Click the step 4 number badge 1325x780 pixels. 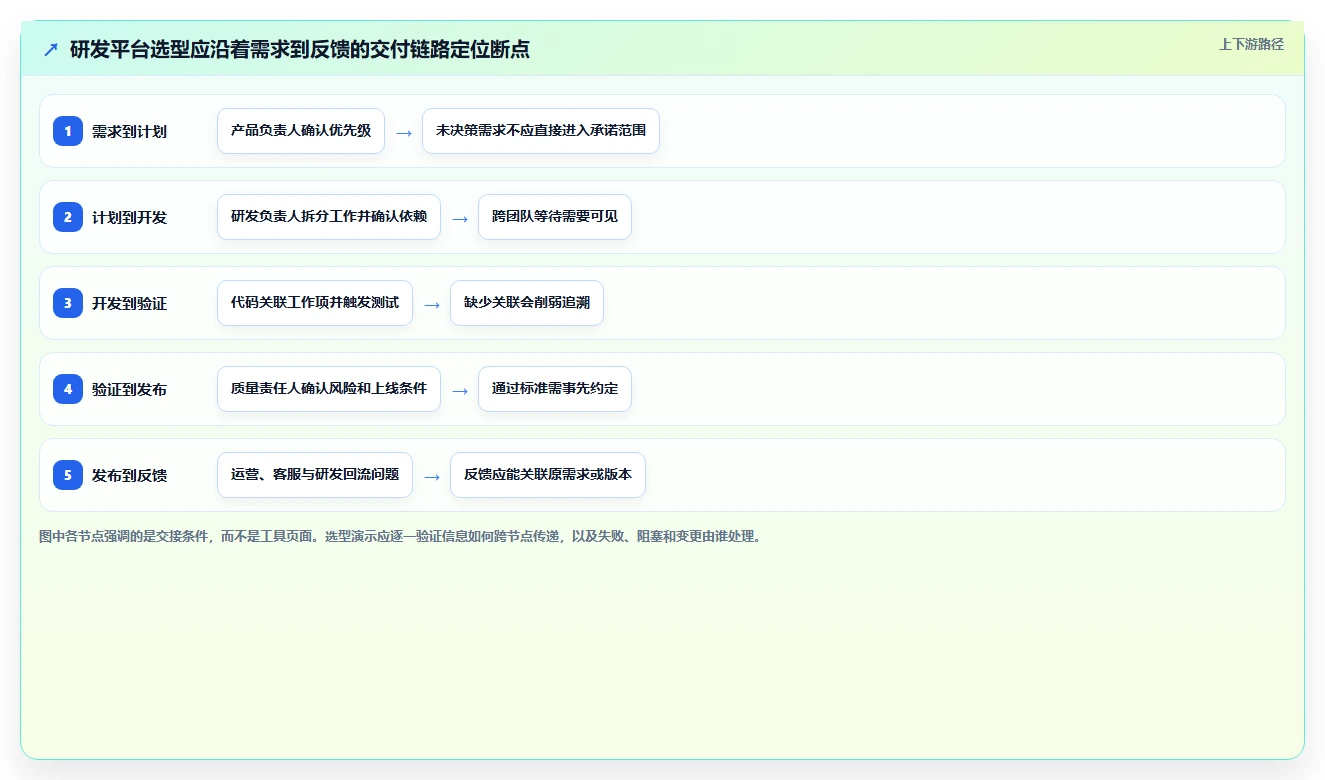68,389
